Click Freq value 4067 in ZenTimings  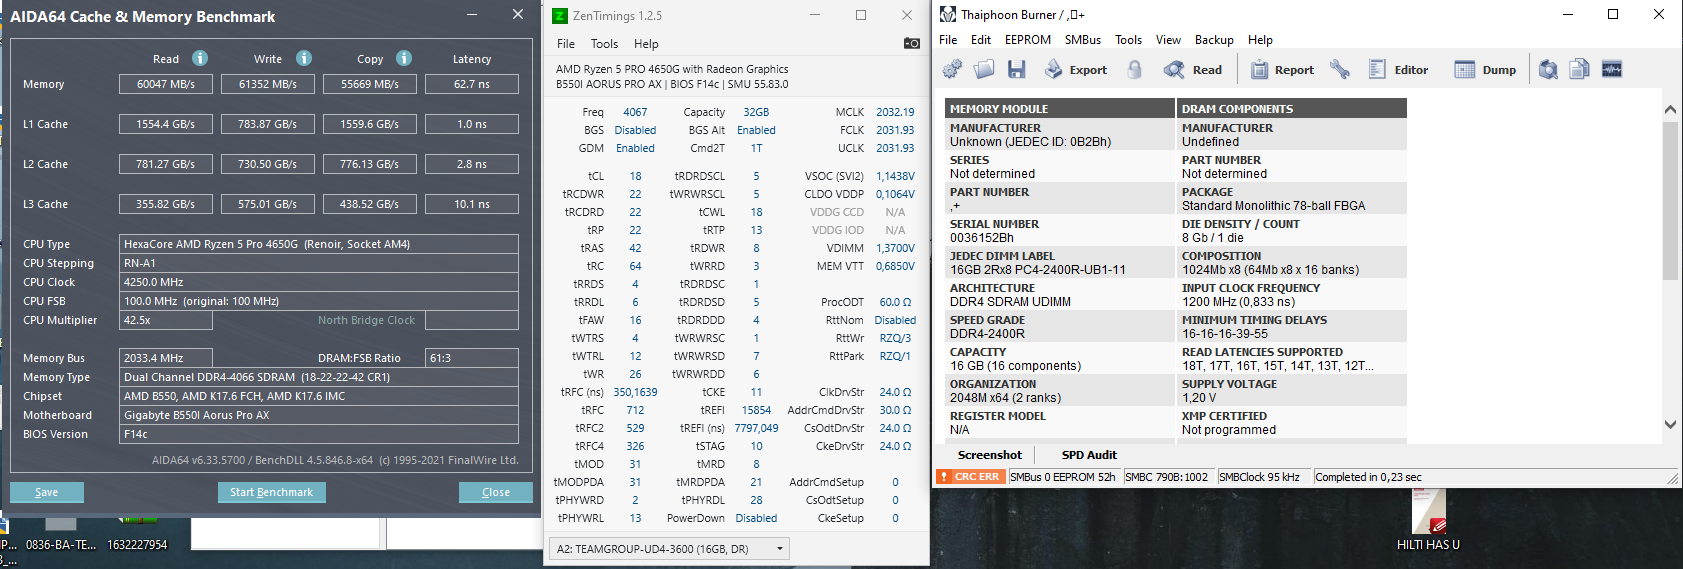click(635, 112)
